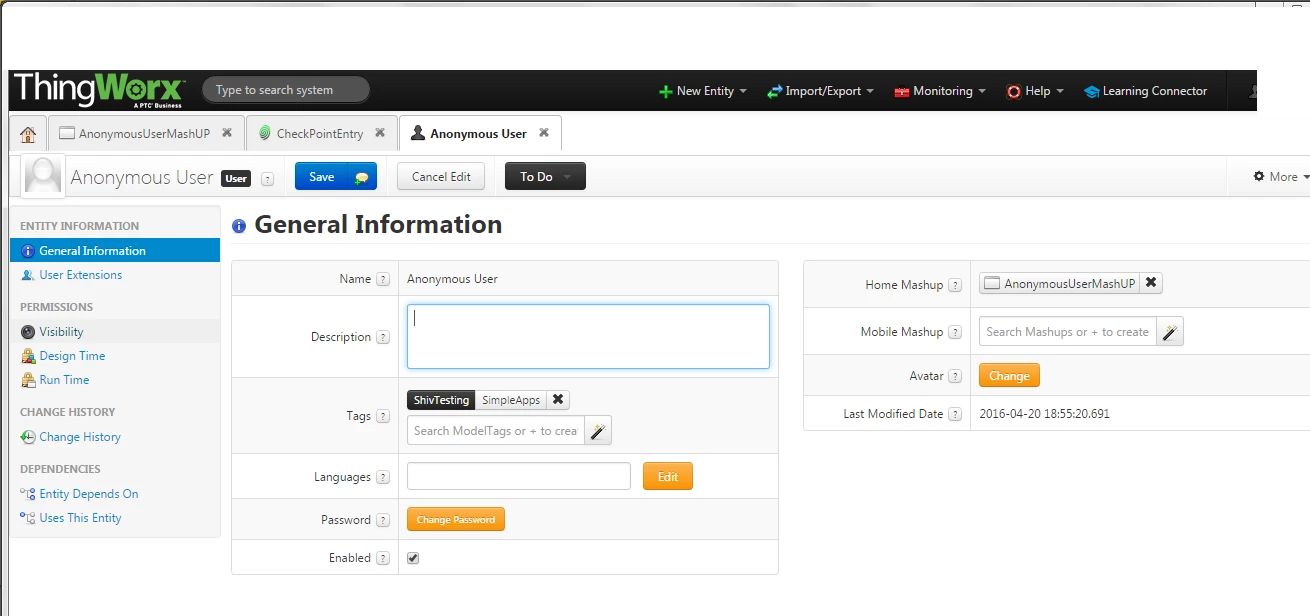The image size is (1310, 616).
Task: Open the help icon next to Mobile Mashup
Action: pyautogui.click(x=955, y=333)
